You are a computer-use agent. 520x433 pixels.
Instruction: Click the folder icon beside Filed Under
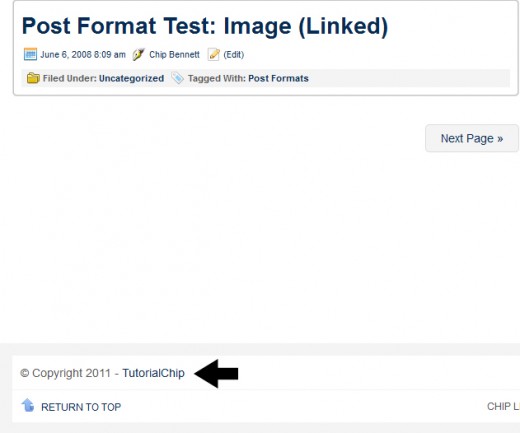[x=33, y=78]
